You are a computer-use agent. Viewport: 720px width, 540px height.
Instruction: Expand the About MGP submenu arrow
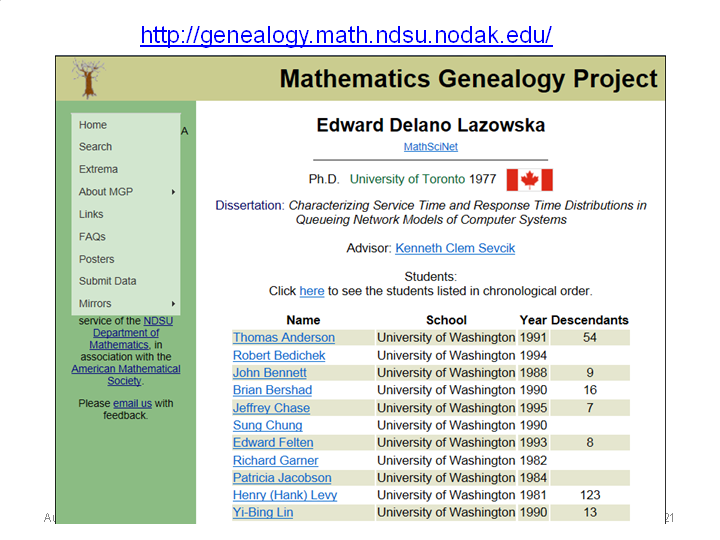[173, 192]
